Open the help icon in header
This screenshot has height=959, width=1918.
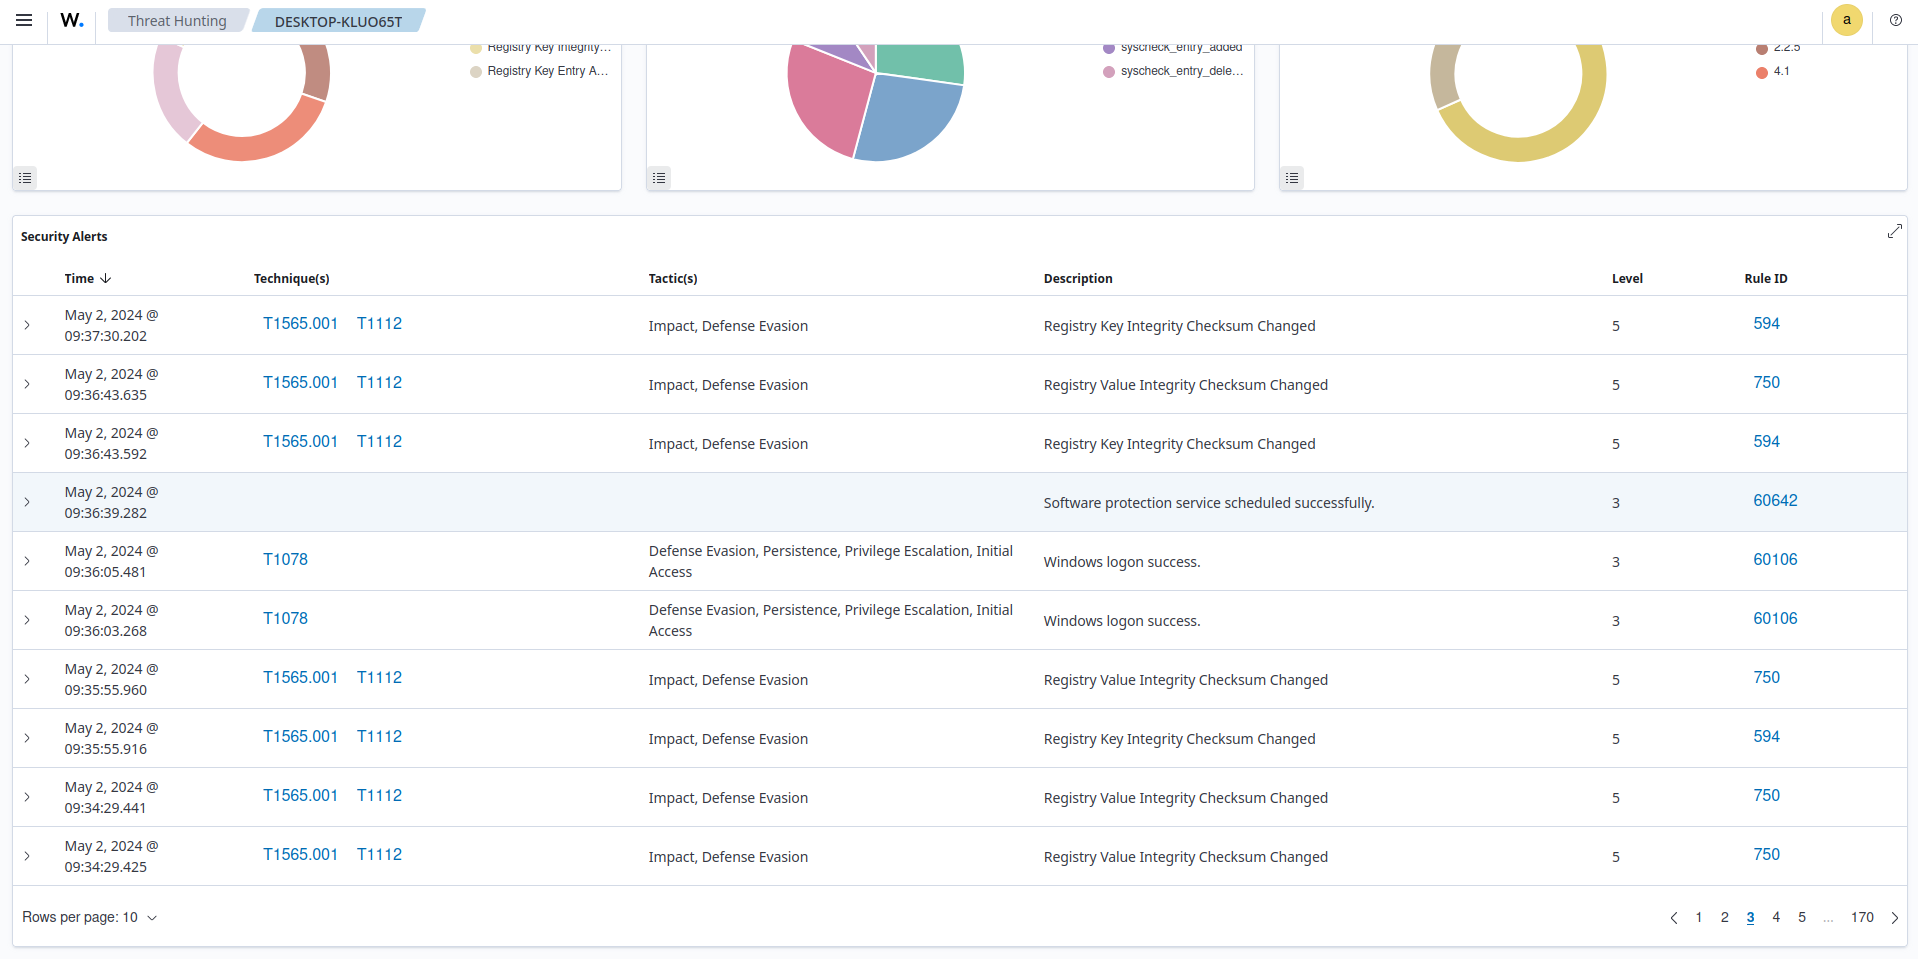[1895, 20]
